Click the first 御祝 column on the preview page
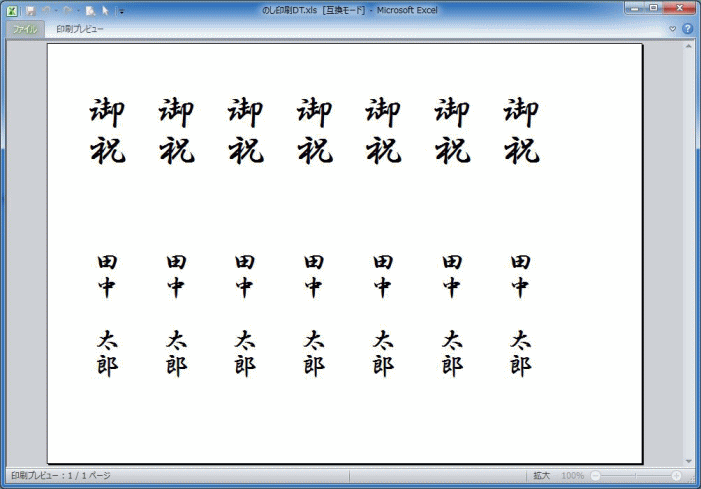701x489 pixels. pos(108,130)
